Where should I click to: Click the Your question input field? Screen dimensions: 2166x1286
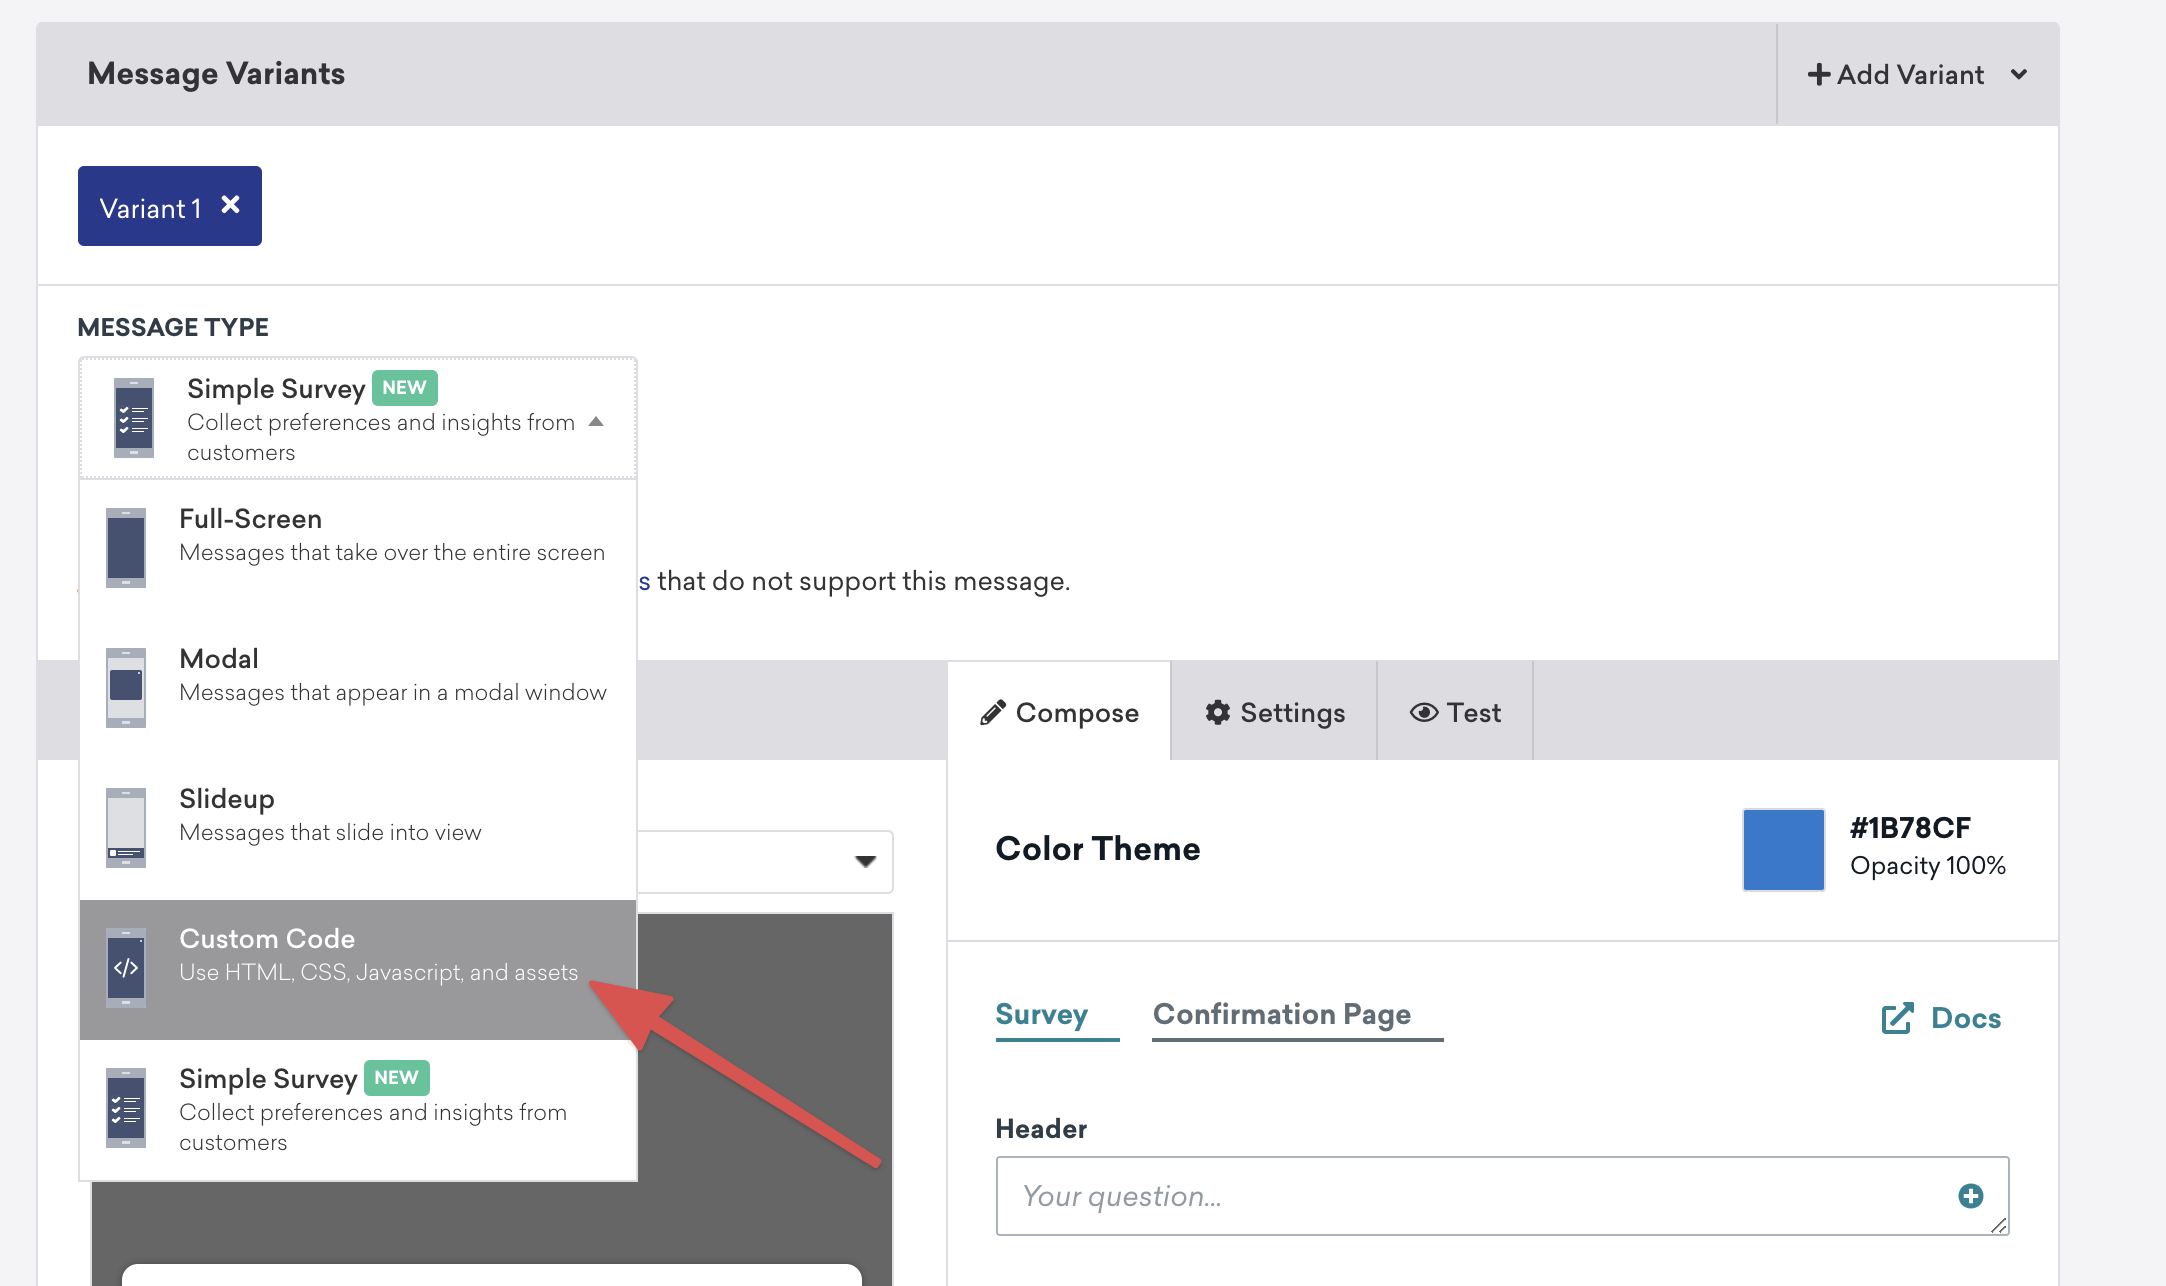1506,1197
